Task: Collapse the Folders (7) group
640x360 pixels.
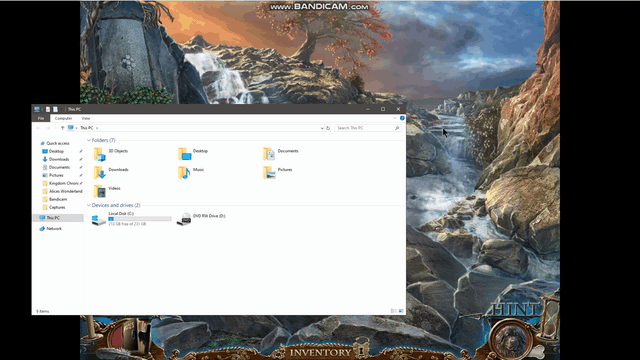Action: click(x=89, y=140)
